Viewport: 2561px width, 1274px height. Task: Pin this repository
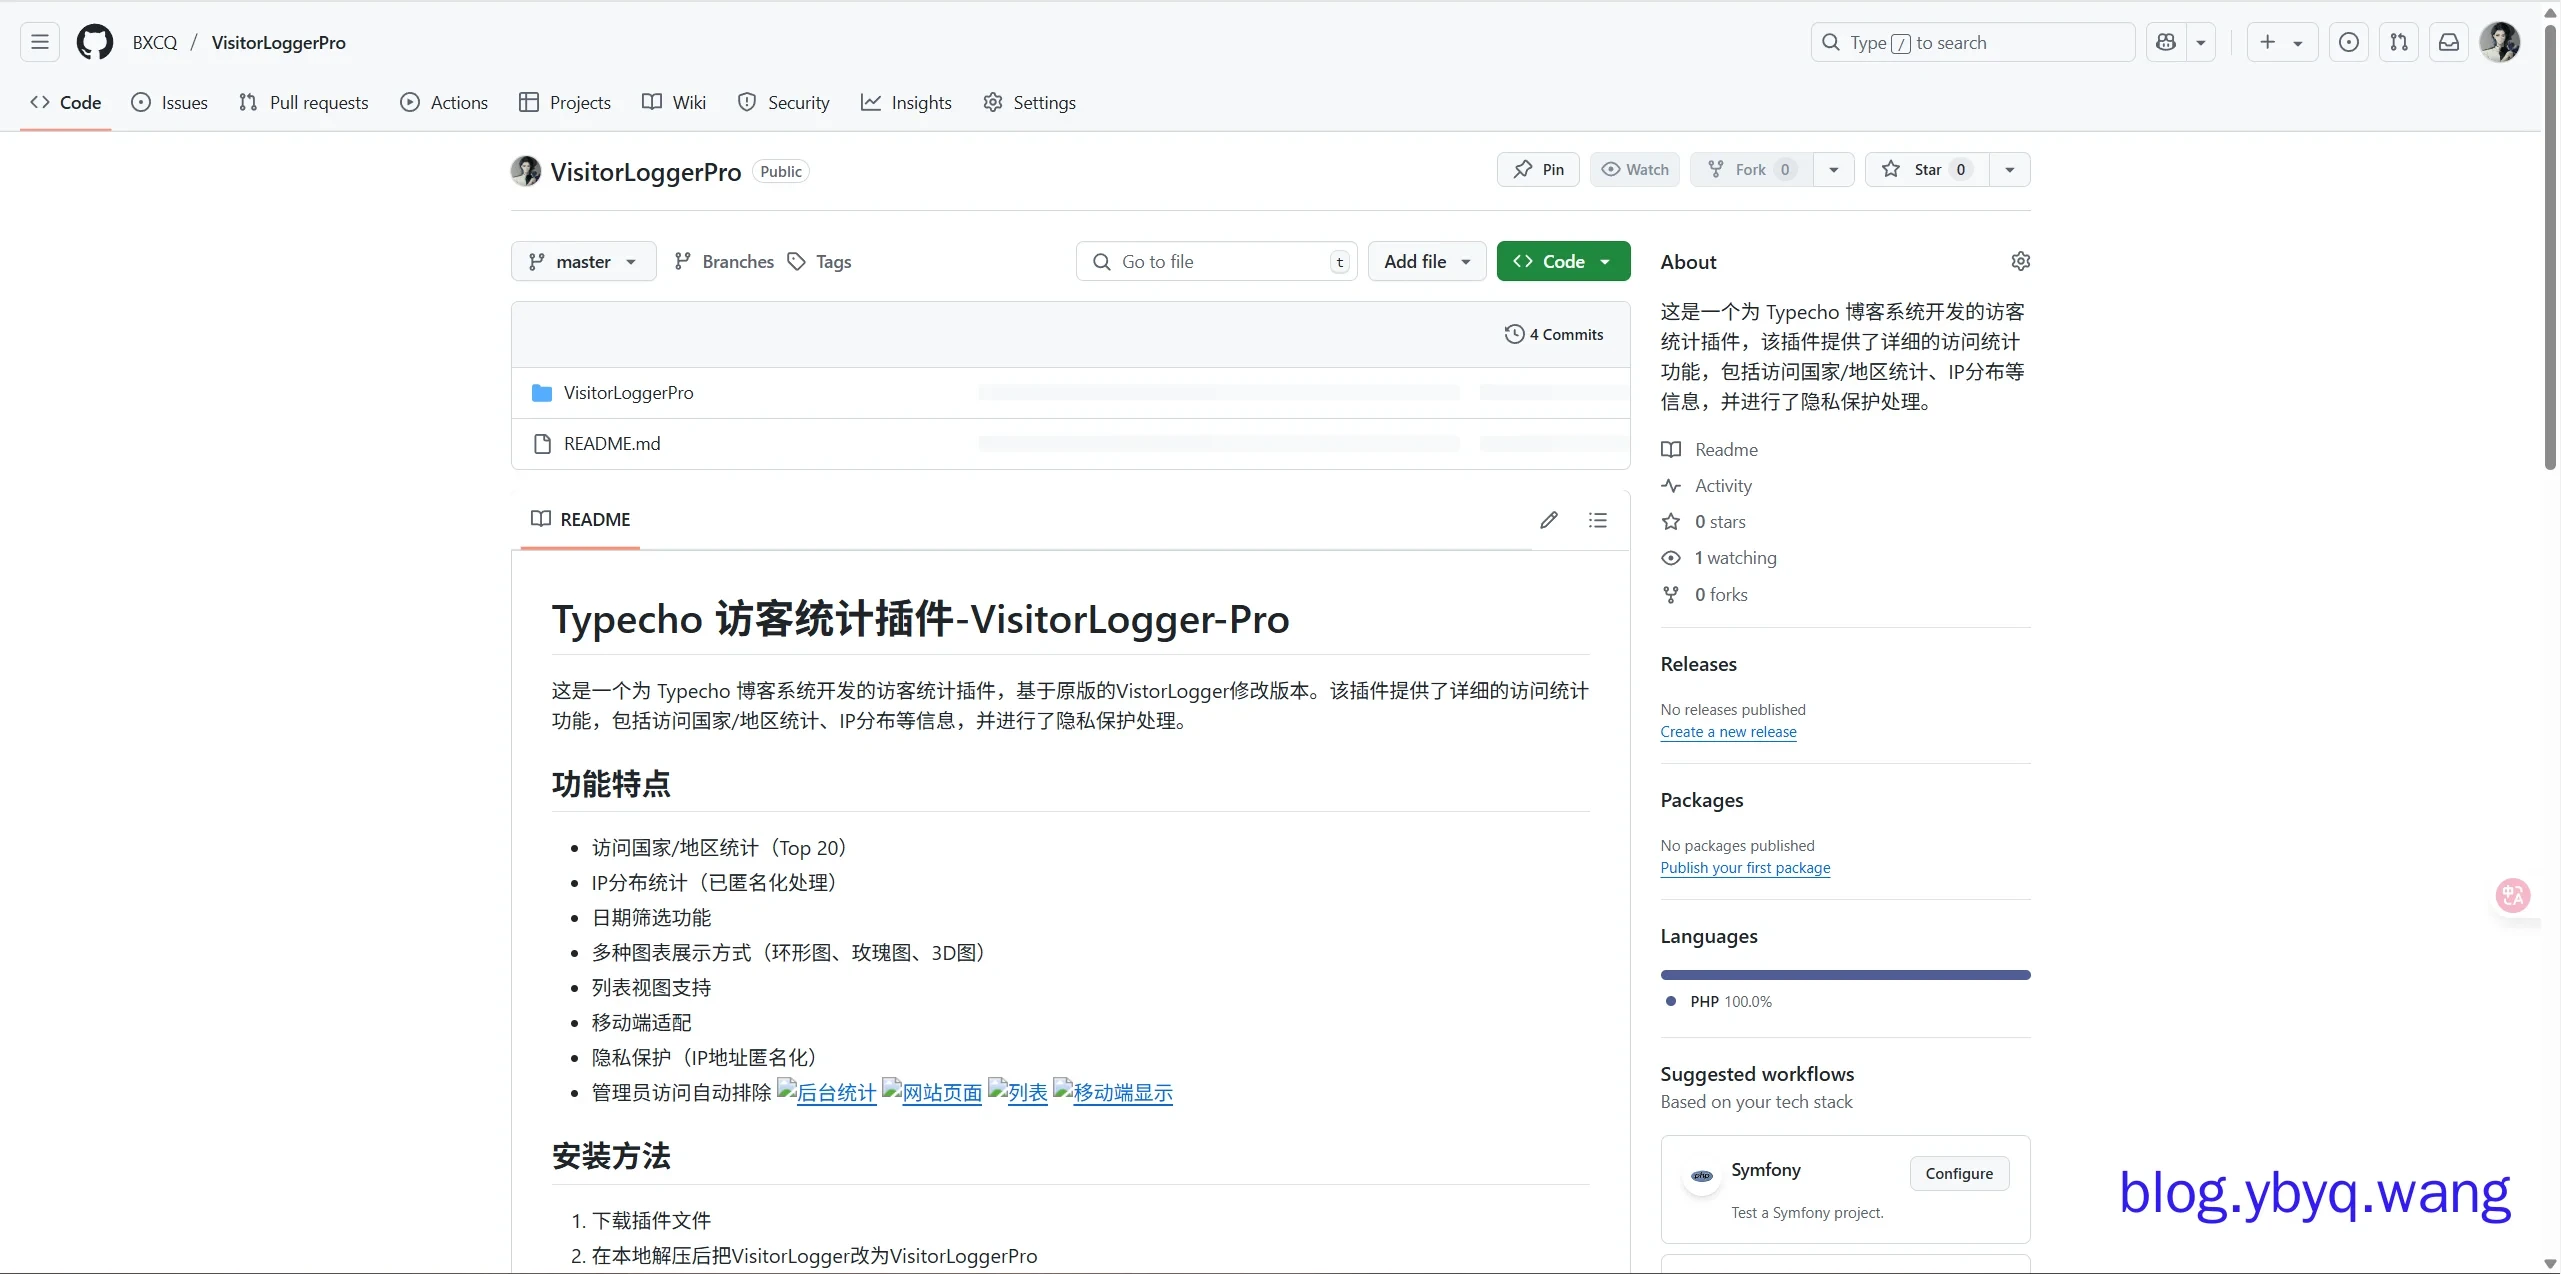click(1538, 169)
